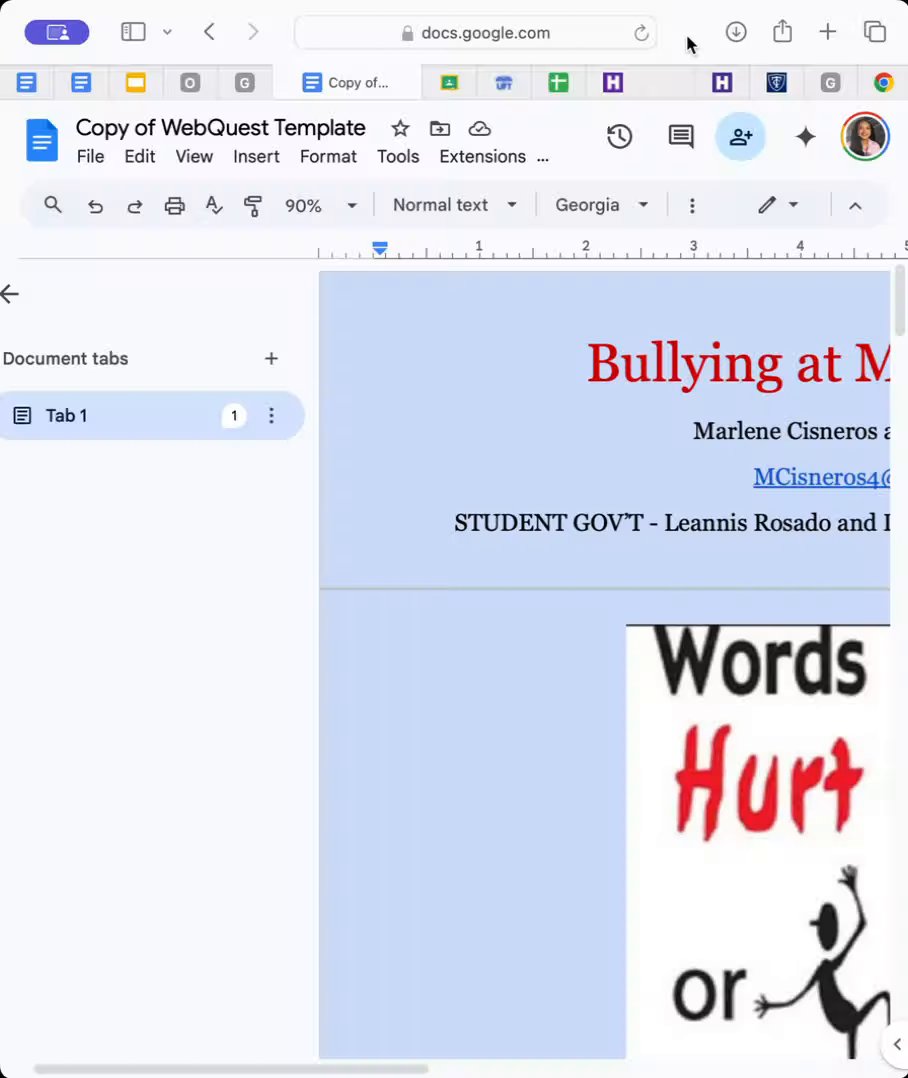Open the Gemini sparkle icon
This screenshot has width=908, height=1078.
[x=806, y=137]
